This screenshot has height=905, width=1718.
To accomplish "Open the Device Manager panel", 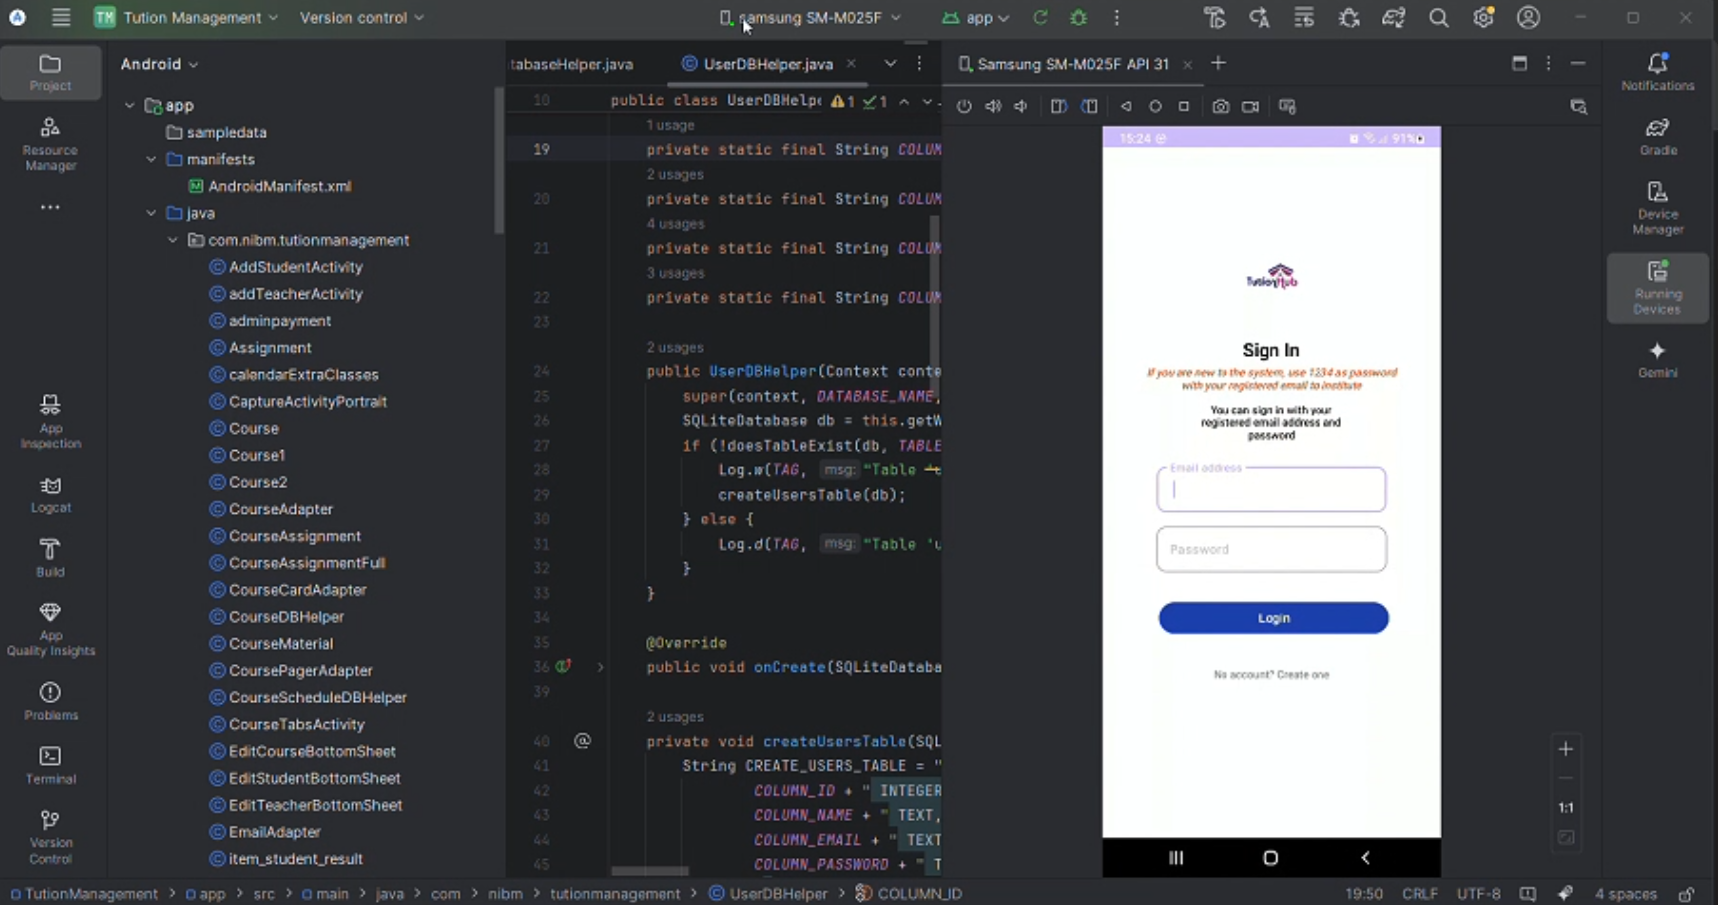I will coord(1657,207).
